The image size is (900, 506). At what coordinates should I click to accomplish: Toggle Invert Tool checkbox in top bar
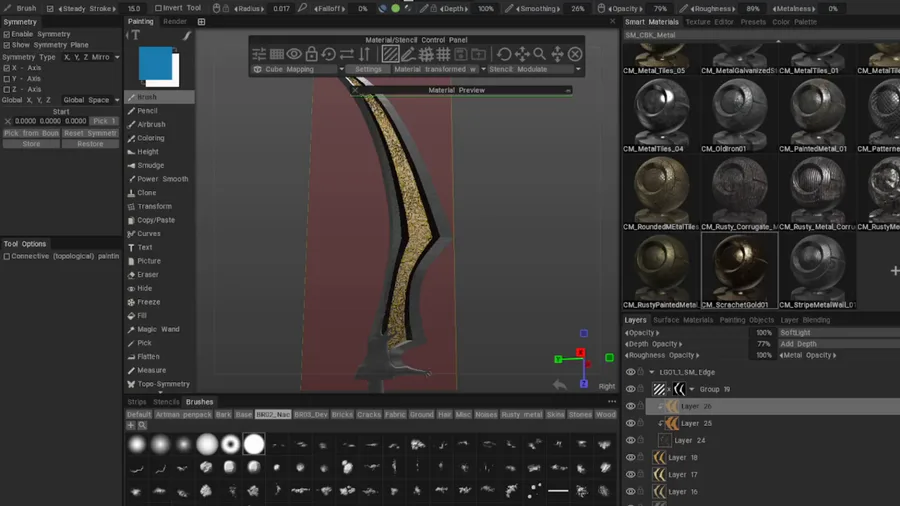point(158,8)
